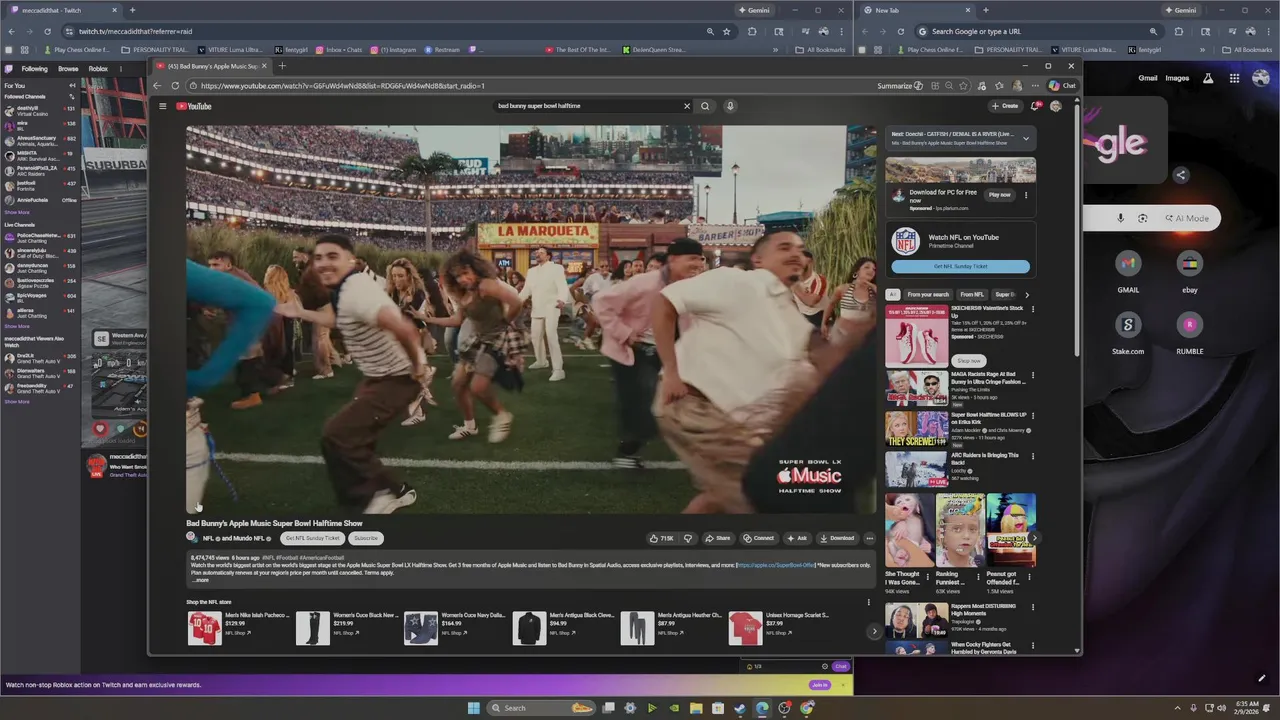Reload the YouTube page in front browser
The height and width of the screenshot is (720, 1280).
[x=175, y=86]
